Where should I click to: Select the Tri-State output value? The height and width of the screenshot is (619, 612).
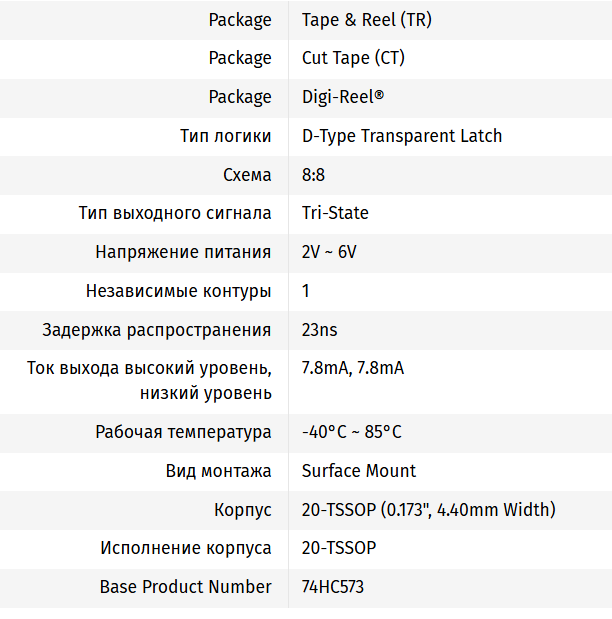(335, 213)
